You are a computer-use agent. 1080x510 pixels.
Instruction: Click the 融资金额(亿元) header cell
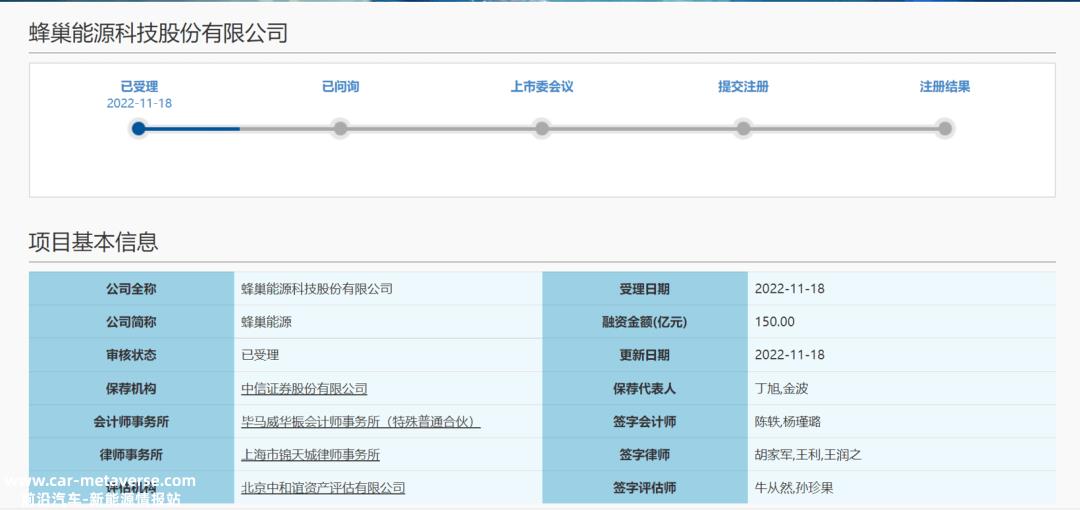tap(645, 322)
